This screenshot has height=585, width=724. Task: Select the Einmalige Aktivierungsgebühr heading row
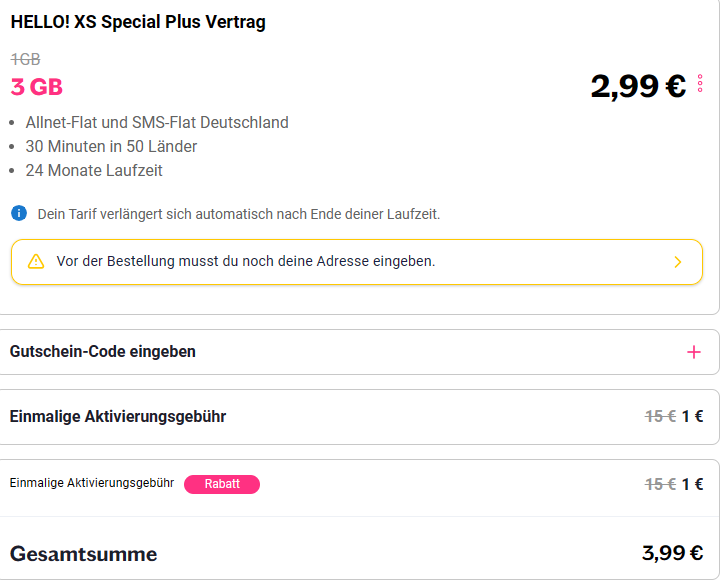359,417
